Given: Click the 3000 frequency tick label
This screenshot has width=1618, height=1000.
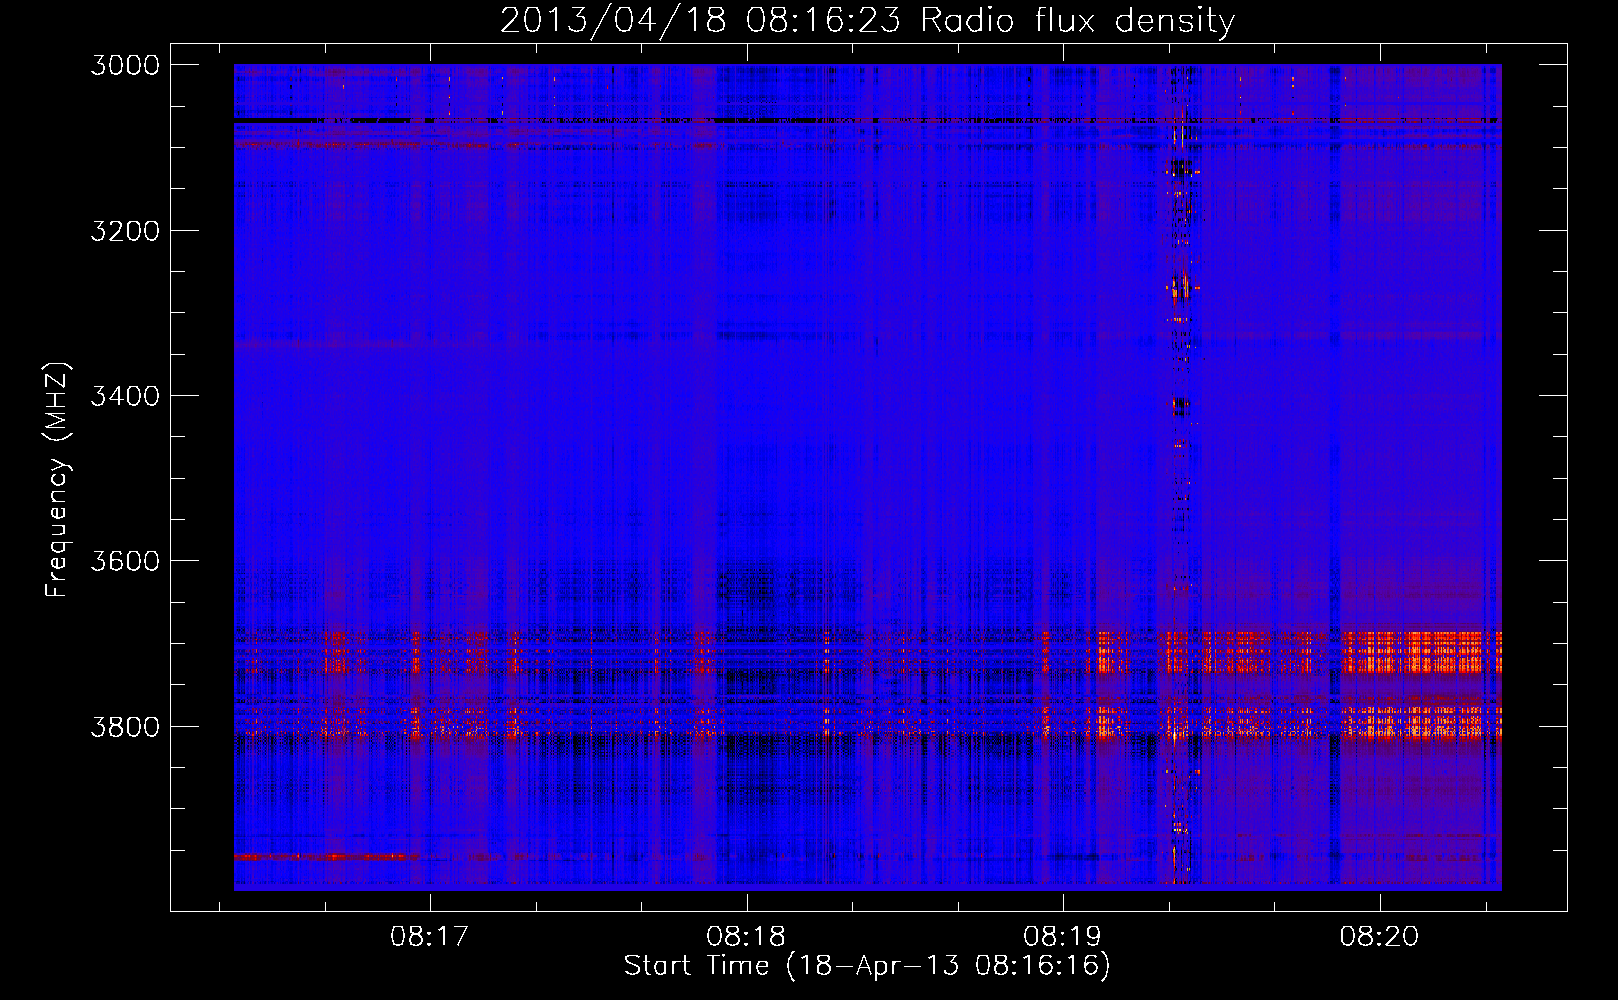Looking at the screenshot, I should [125, 65].
